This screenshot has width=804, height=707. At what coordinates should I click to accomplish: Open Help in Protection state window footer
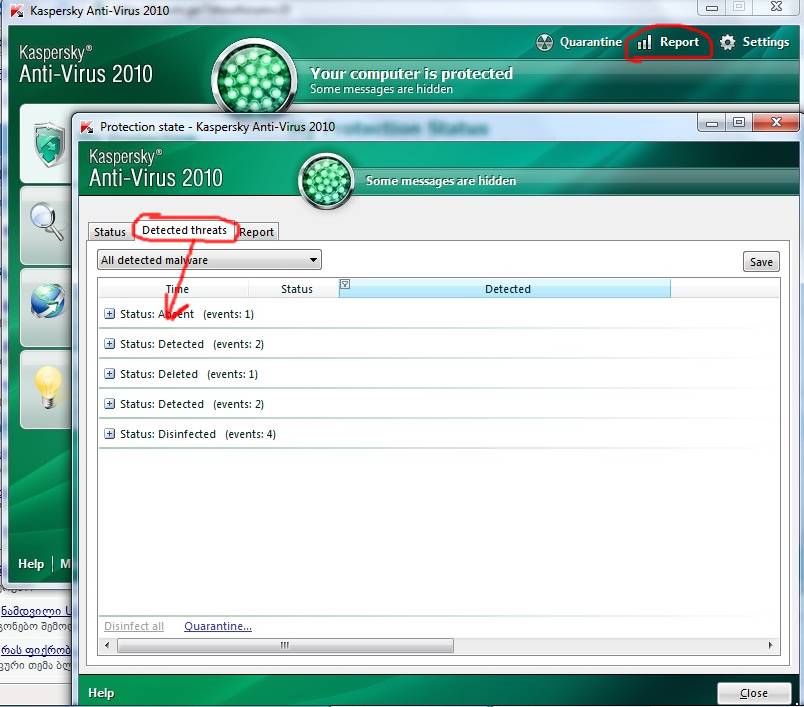pos(101,693)
